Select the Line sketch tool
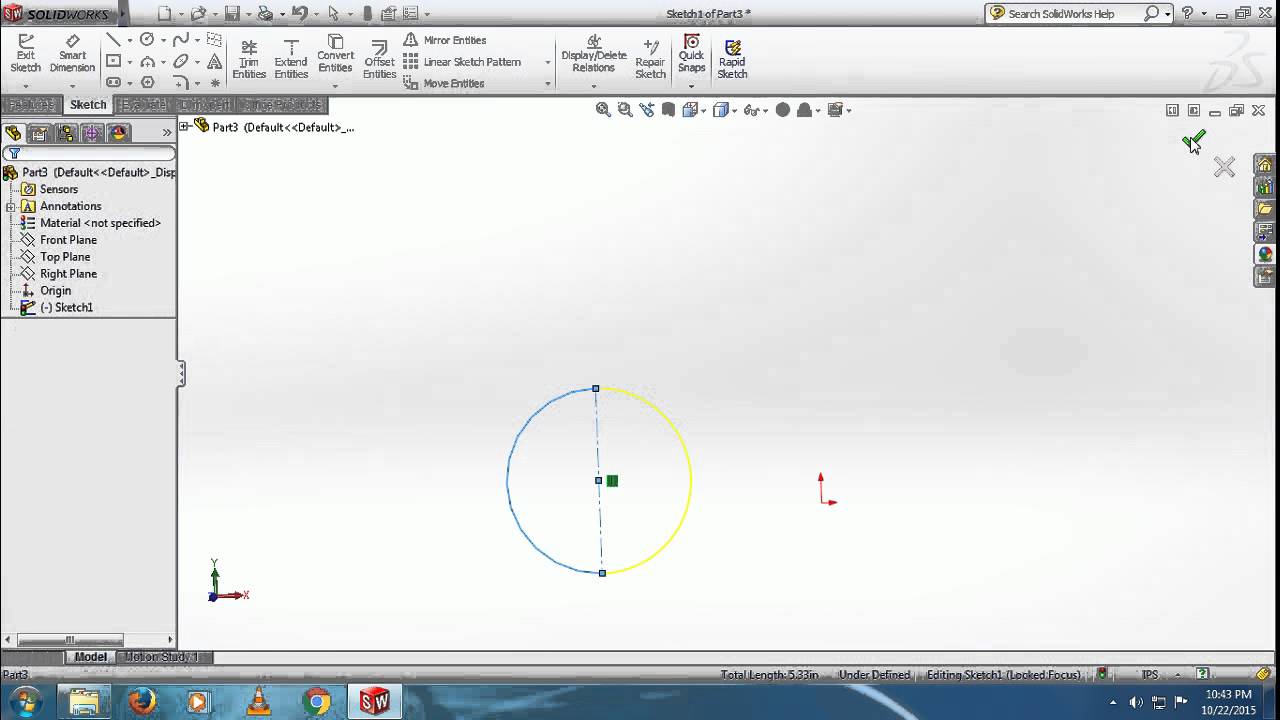Image resolution: width=1280 pixels, height=720 pixels. 113,40
